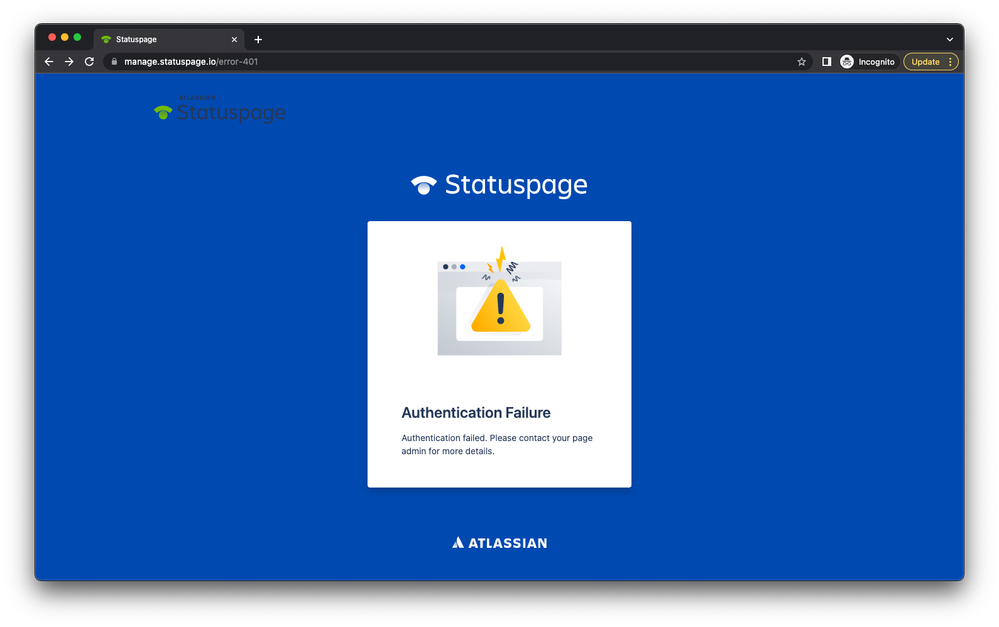
Task: Click the white Statuspage heading logo
Action: 500,185
